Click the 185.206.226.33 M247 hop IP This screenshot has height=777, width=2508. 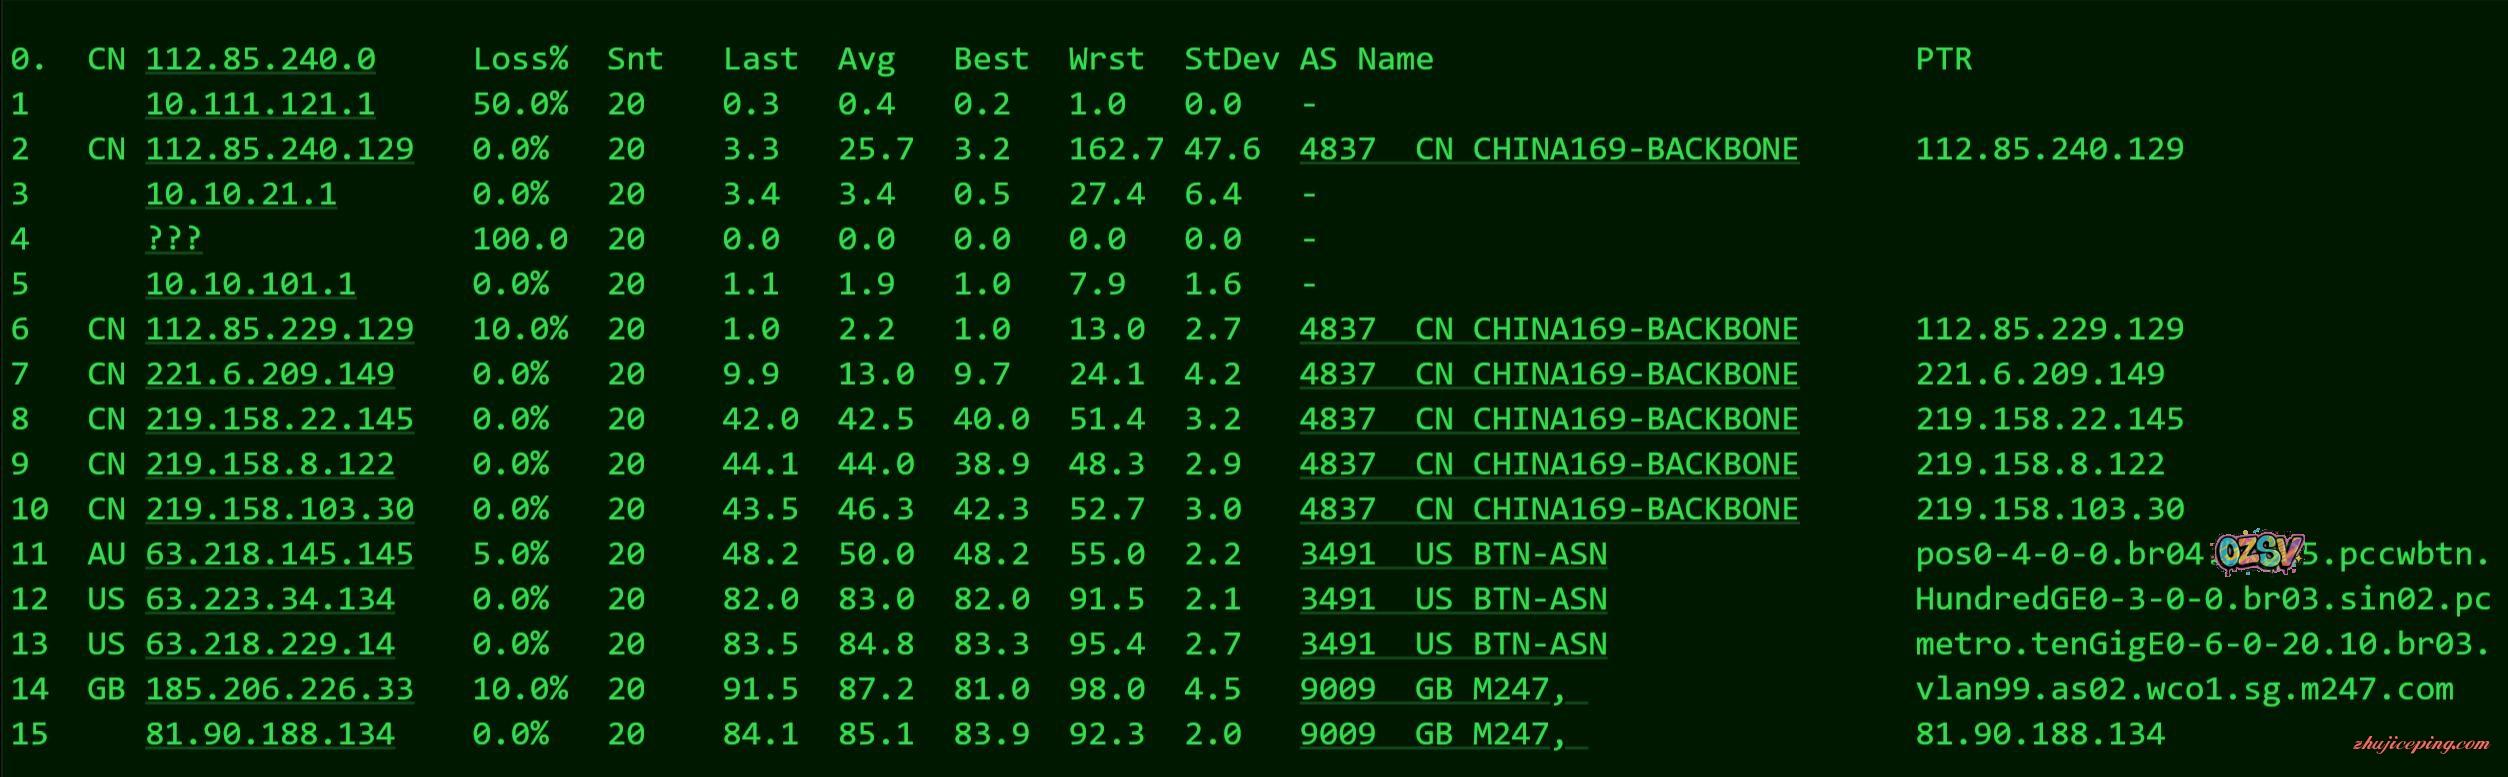[x=279, y=690]
